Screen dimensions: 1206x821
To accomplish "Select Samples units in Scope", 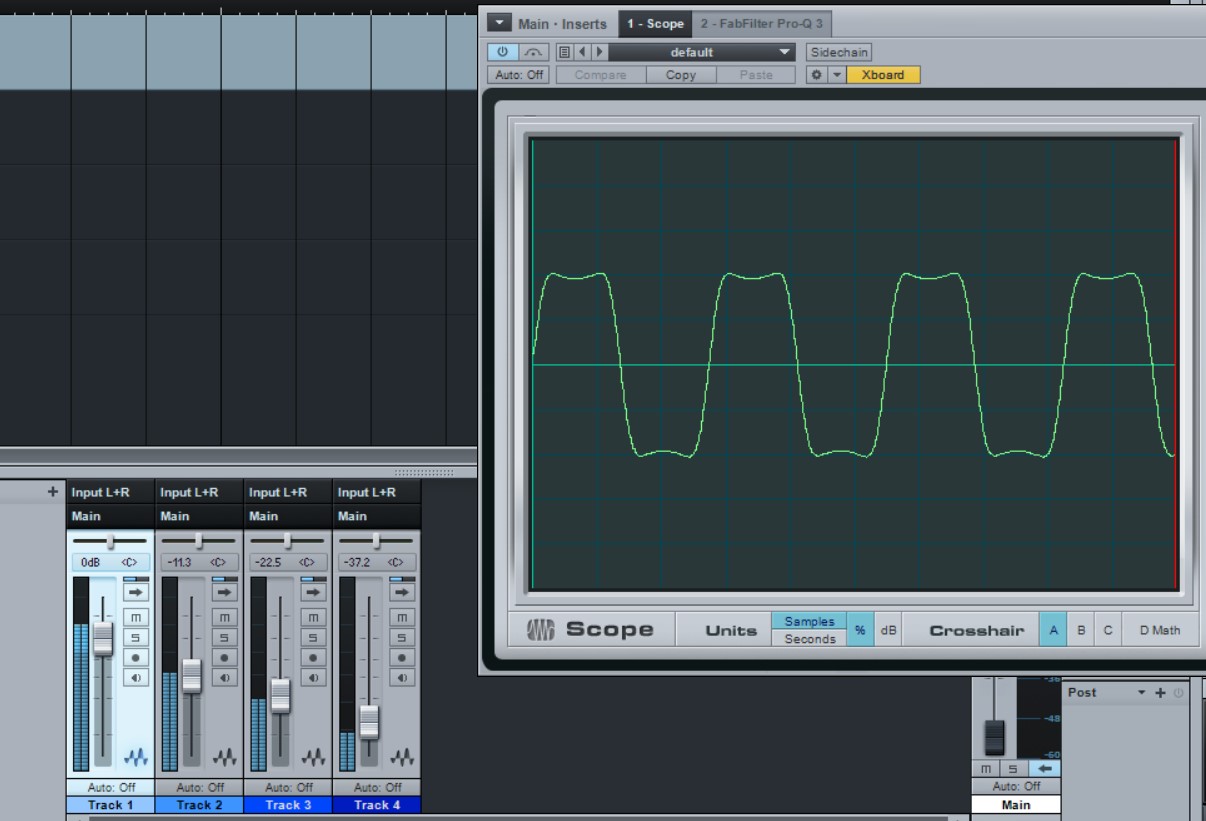I will pyautogui.click(x=809, y=621).
